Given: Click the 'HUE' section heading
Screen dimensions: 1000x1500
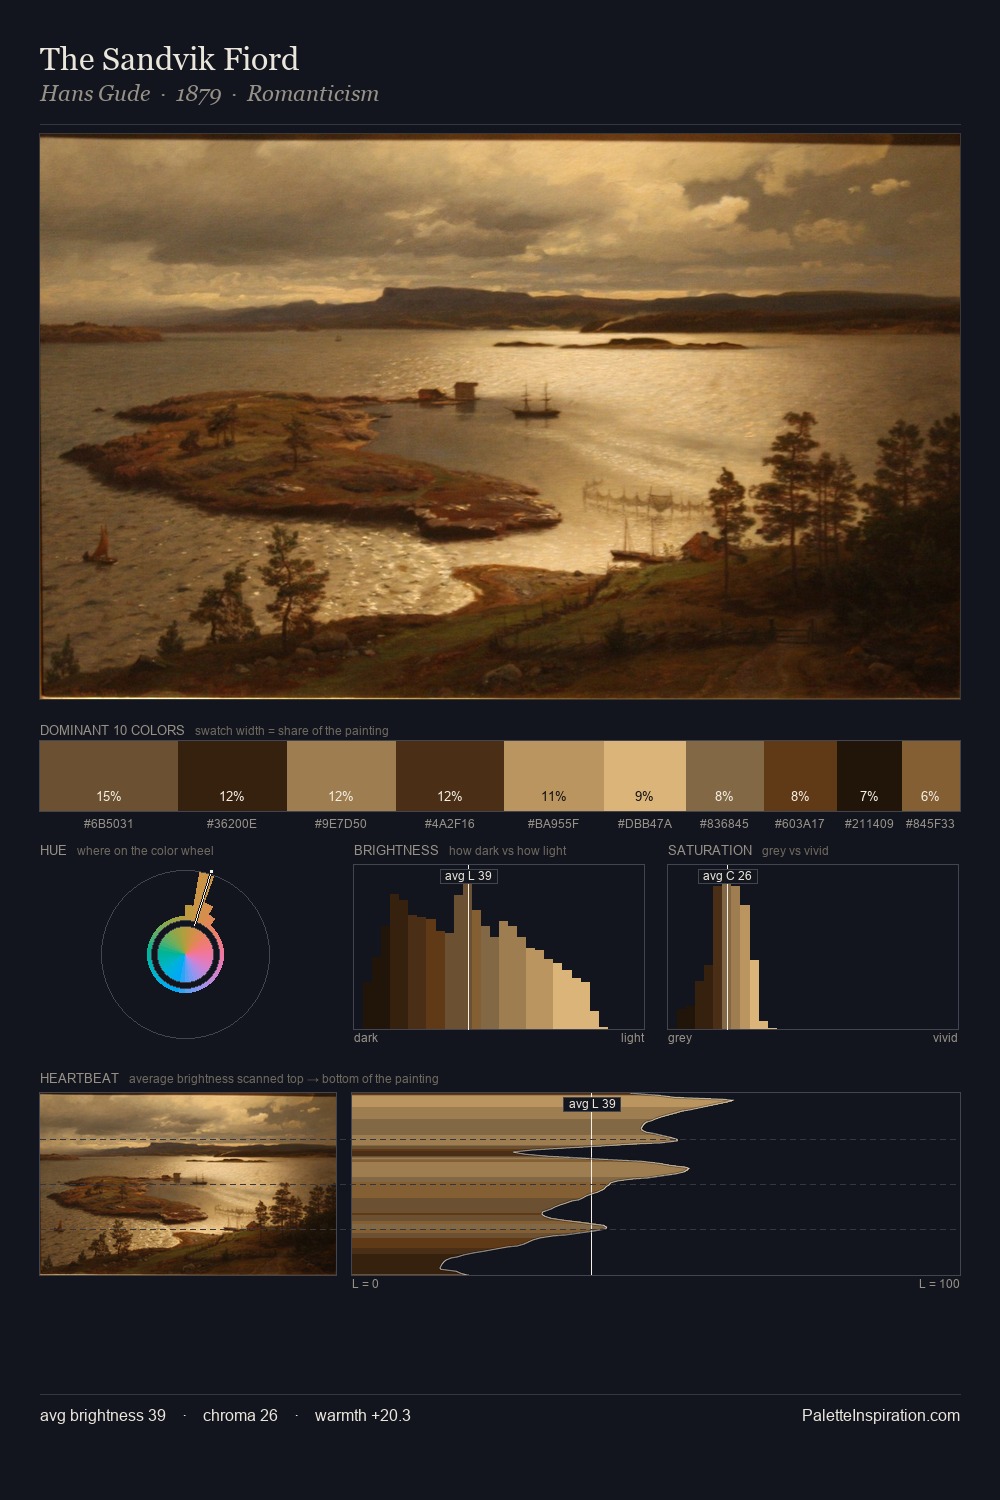Looking at the screenshot, I should coord(53,850).
